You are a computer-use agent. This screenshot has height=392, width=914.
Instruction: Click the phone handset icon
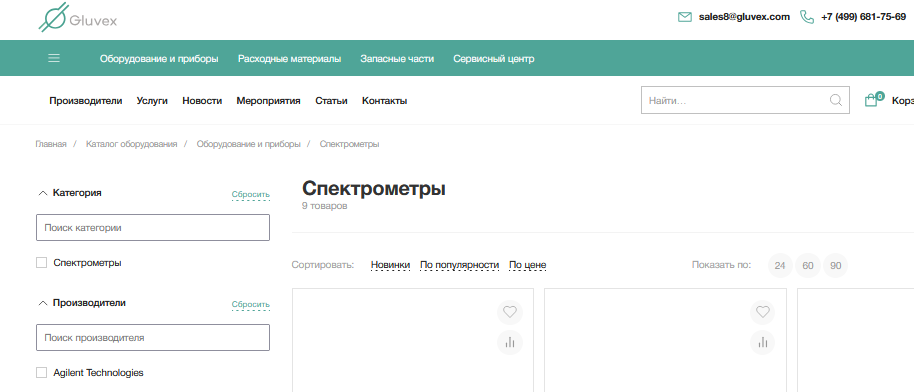pos(807,17)
